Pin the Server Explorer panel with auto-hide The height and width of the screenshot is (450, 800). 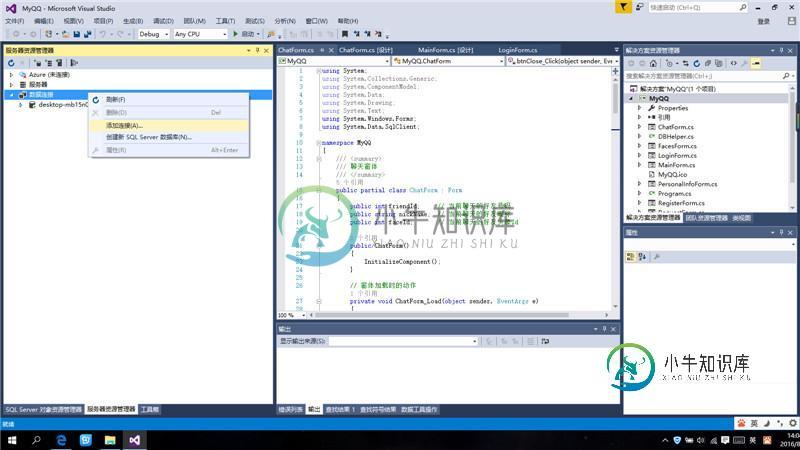click(257, 51)
